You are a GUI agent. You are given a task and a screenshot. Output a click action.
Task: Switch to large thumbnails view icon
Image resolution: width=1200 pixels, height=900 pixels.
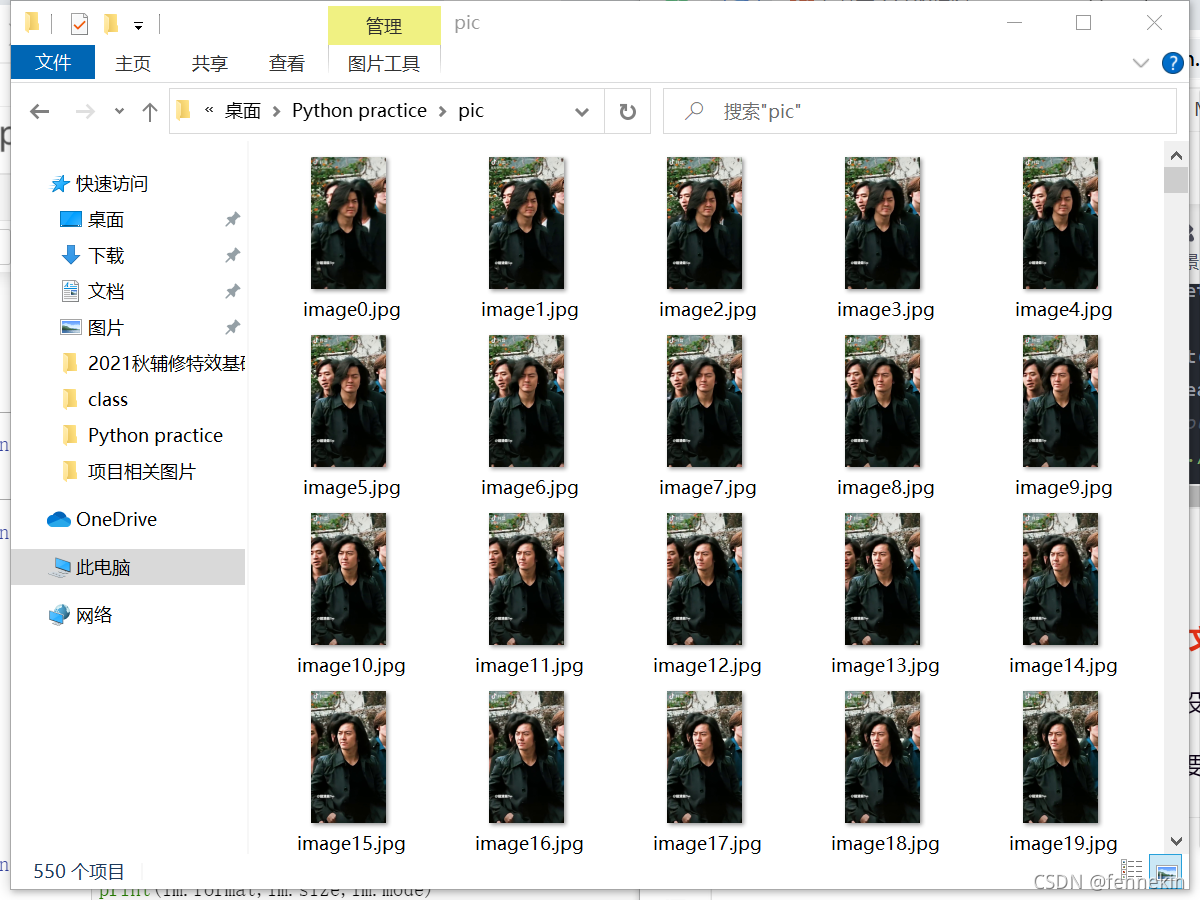pos(1165,871)
